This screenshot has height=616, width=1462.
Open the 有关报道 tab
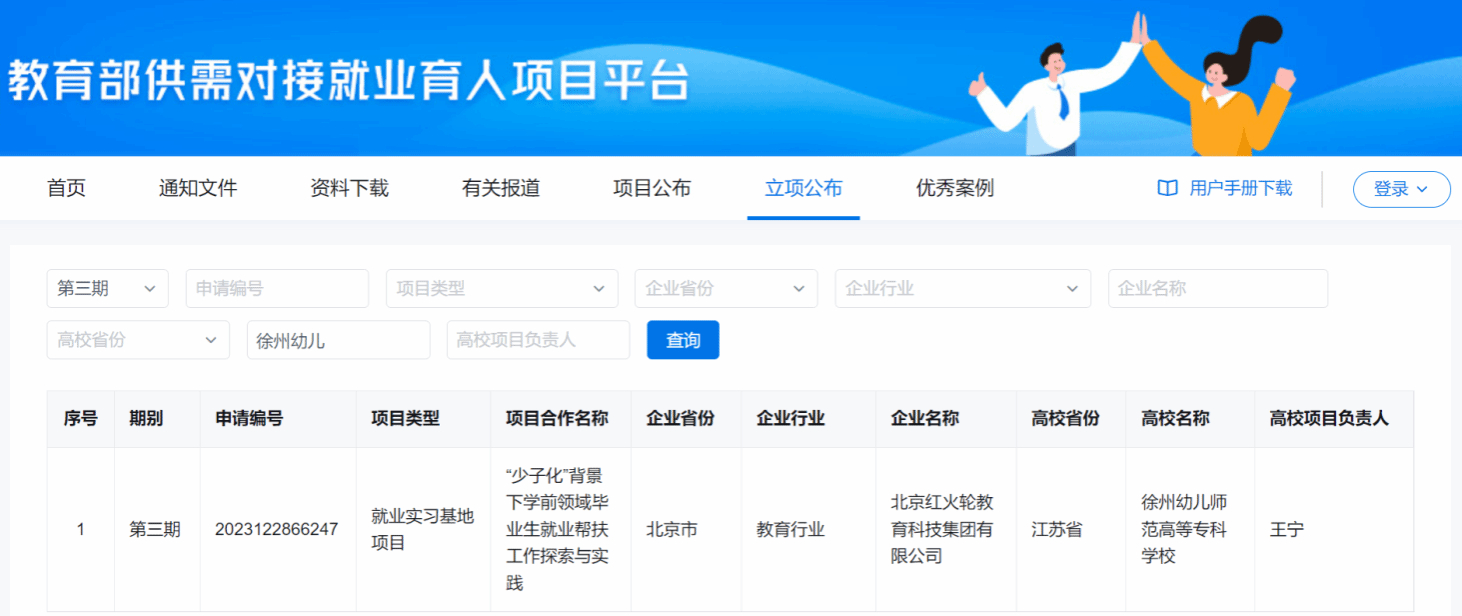coord(501,188)
